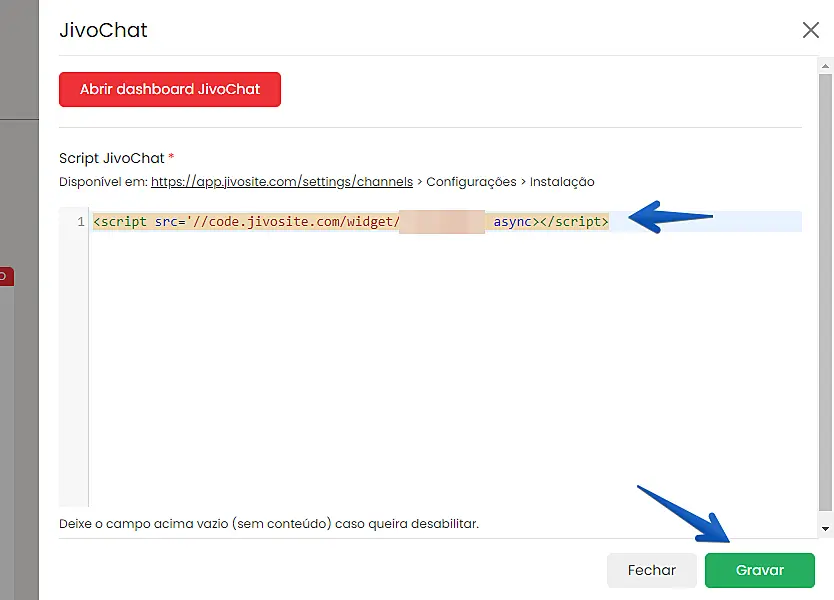Click the 'Deixe o campo acima vazio' hint text
This screenshot has width=834, height=600.
click(269, 524)
